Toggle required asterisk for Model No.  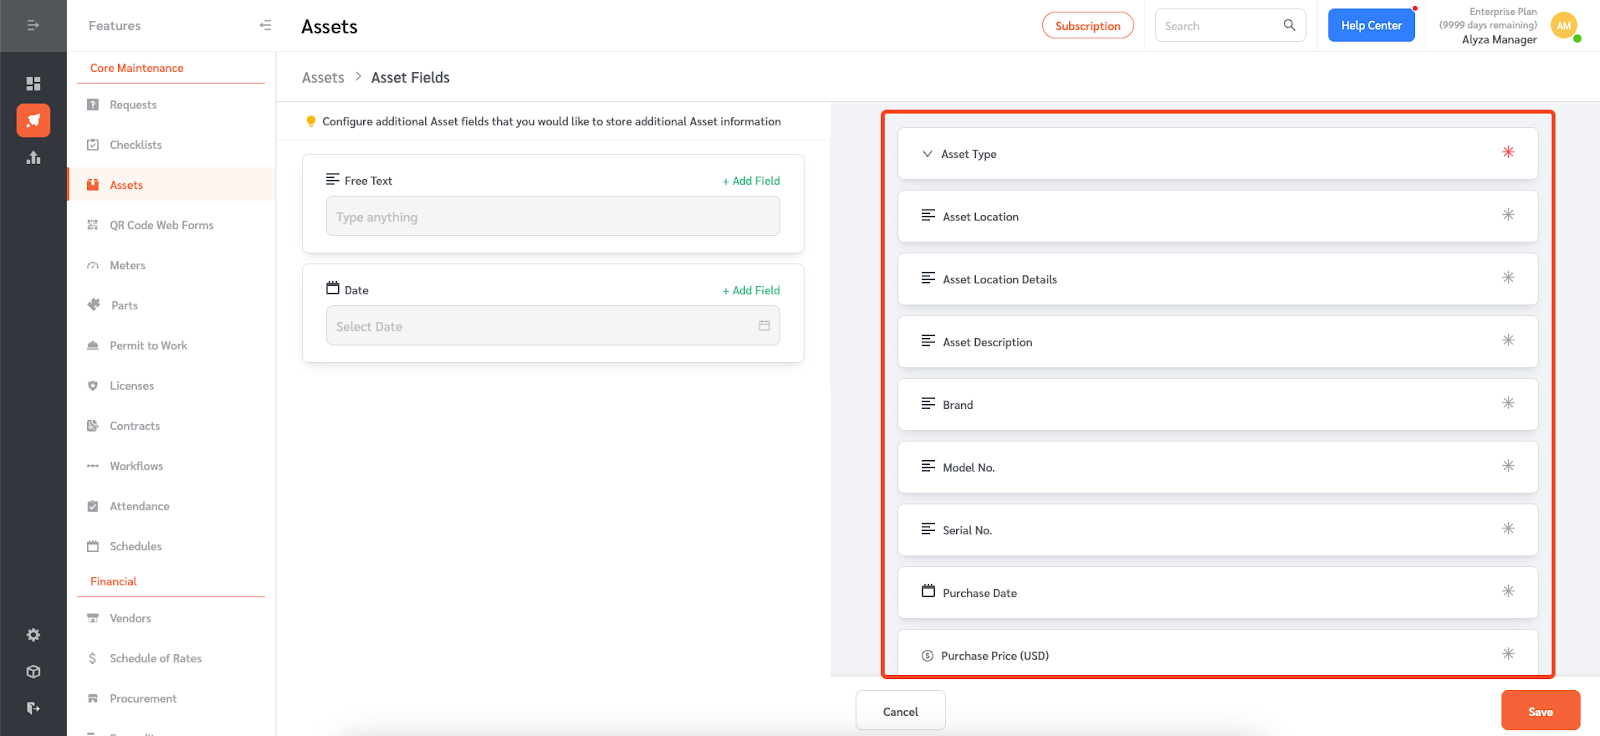pyautogui.click(x=1508, y=466)
